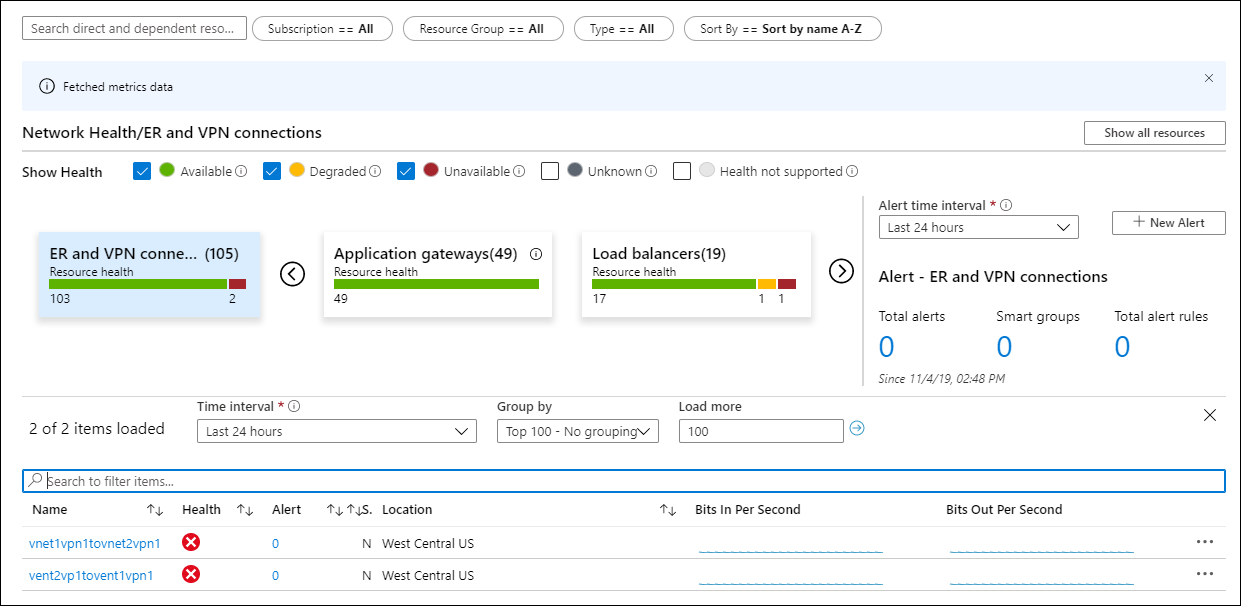
Task: Dismiss the Fetched metrics data banner
Action: click(1209, 78)
